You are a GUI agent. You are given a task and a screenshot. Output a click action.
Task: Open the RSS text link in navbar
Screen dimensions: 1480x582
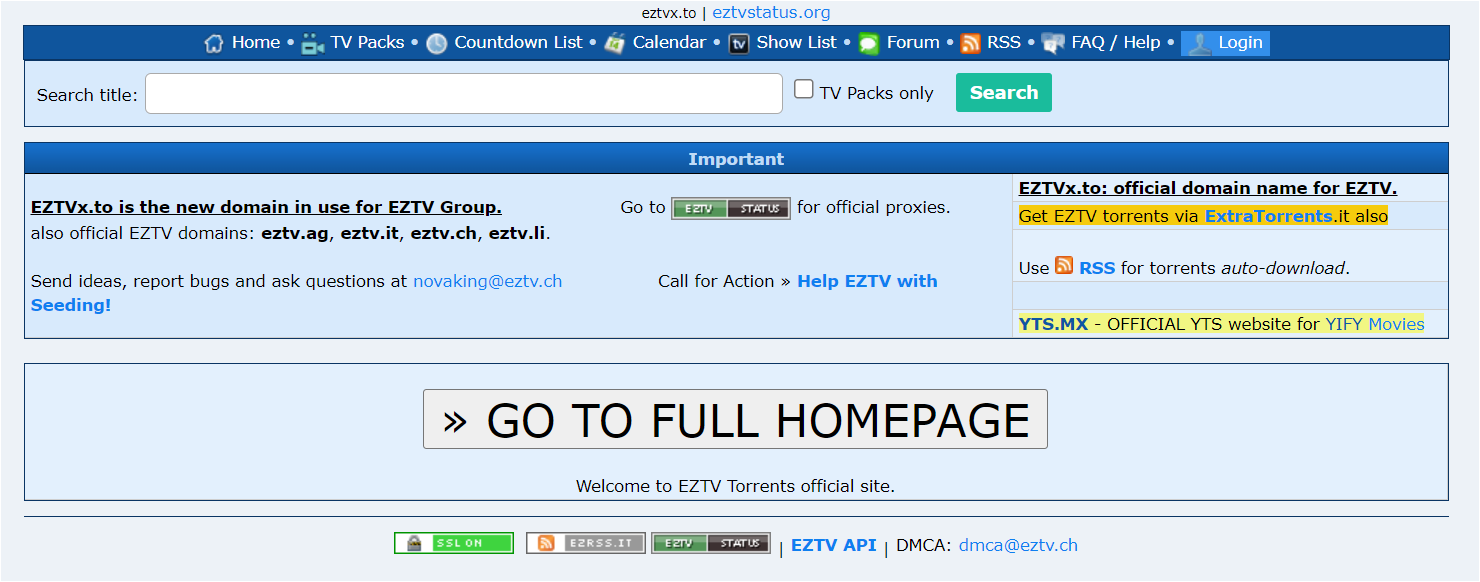[1004, 42]
